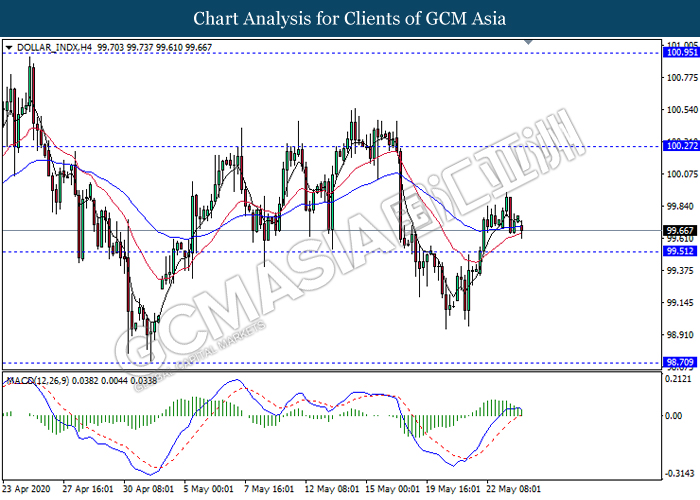Screen dimensions: 700x500
Task: Click the 100.540 price axis value
Action: [x=682, y=110]
